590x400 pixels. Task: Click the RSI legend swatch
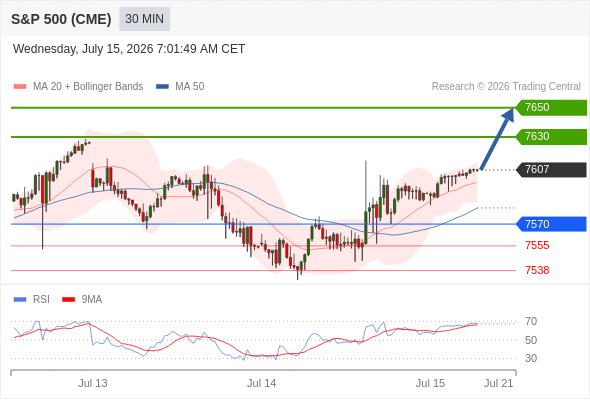coord(20,300)
